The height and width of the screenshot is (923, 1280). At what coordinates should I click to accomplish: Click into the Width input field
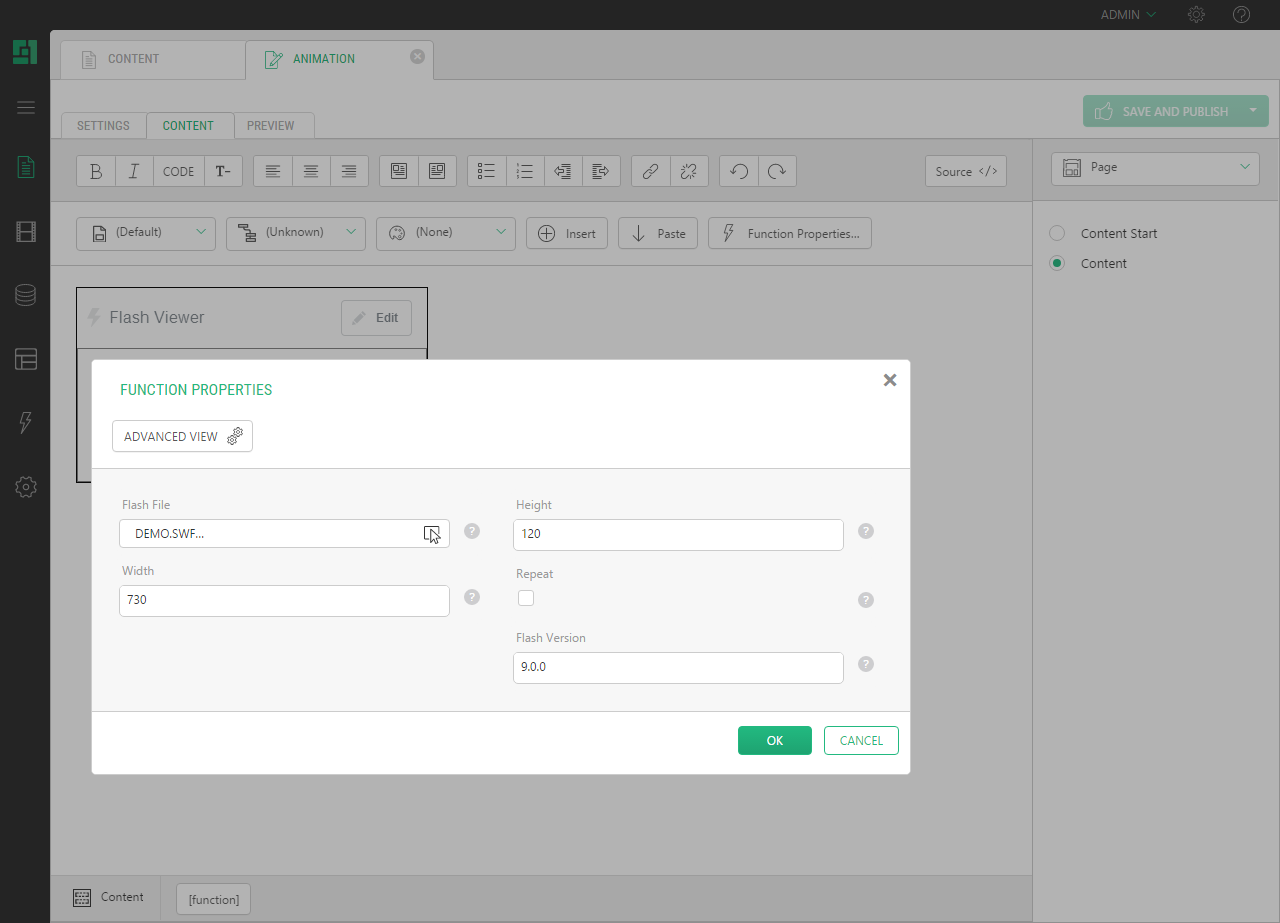click(284, 601)
